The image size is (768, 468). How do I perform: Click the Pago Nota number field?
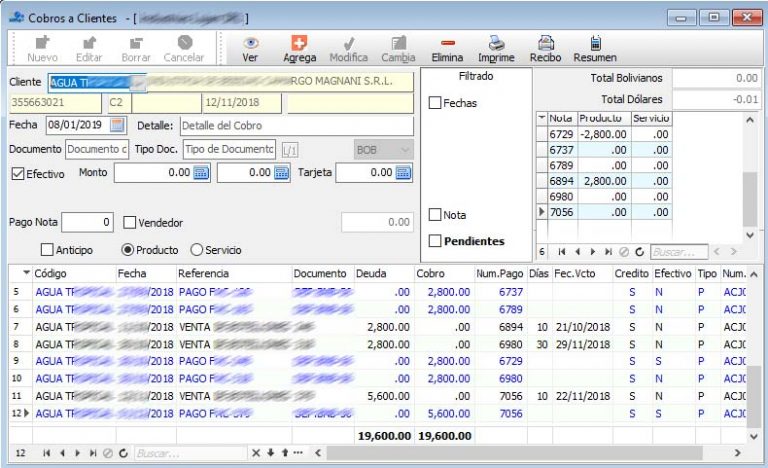(x=87, y=222)
